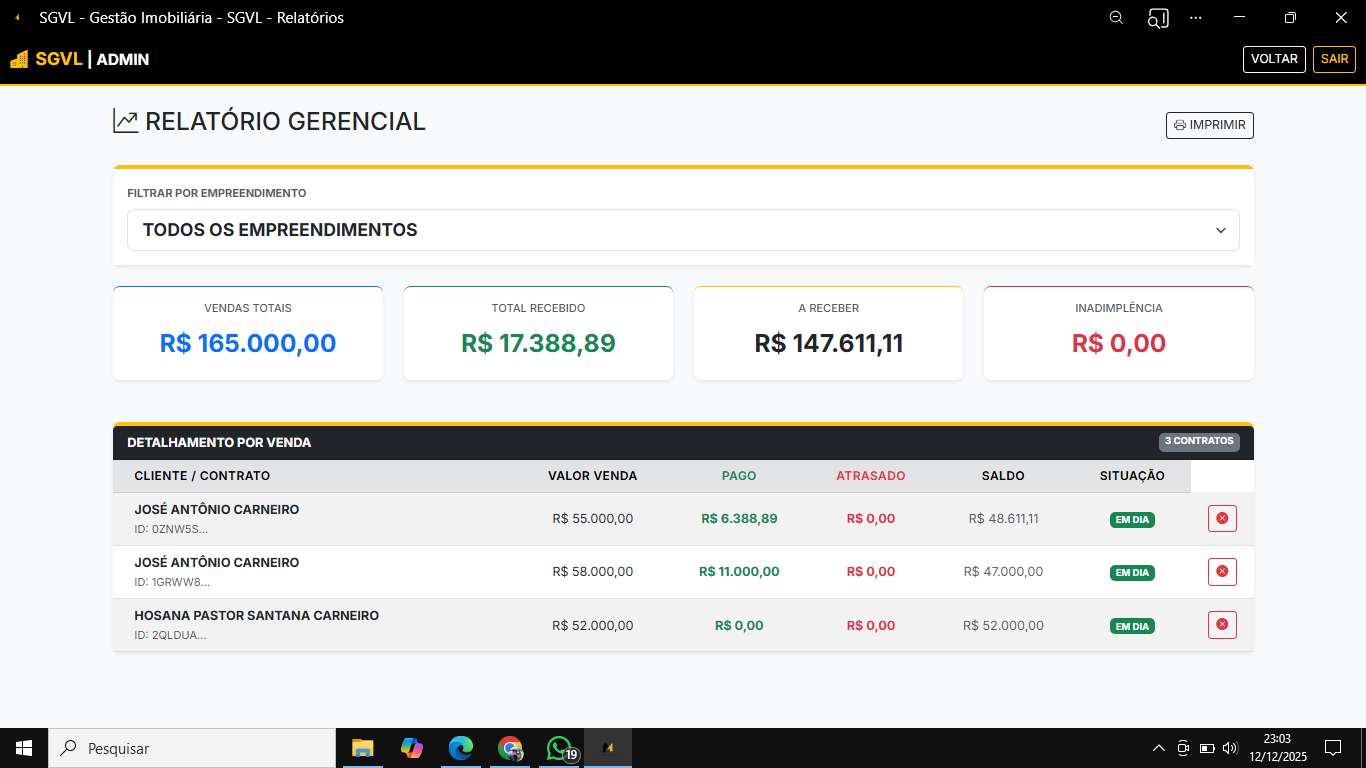The image size is (1366, 768).
Task: Click the VOLTAR button
Action: [x=1274, y=59]
